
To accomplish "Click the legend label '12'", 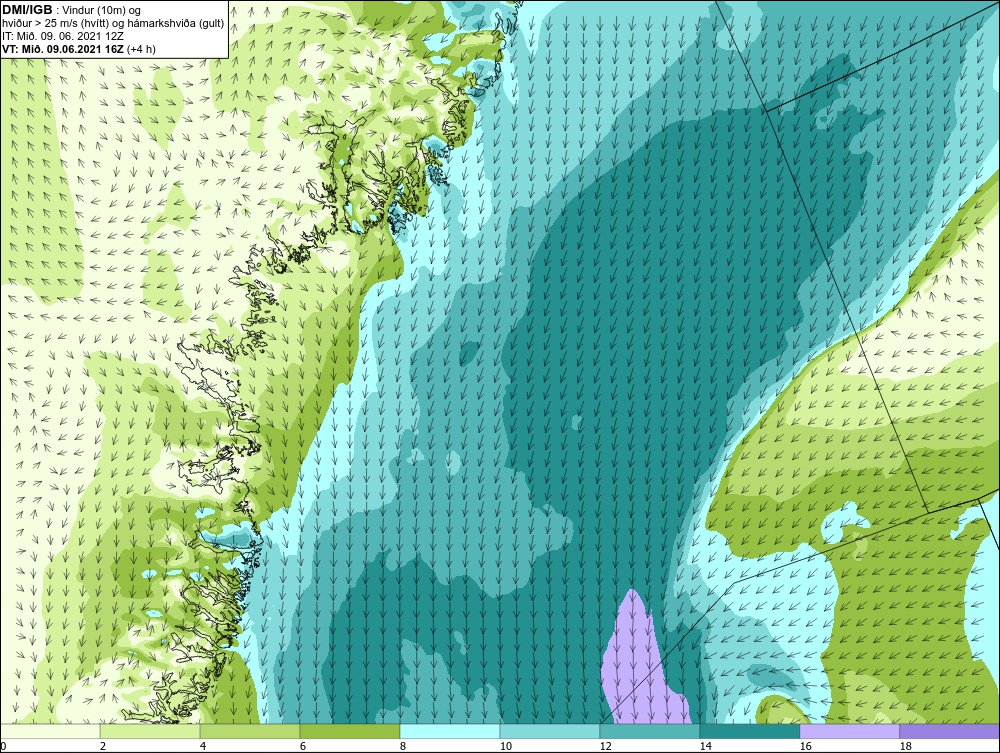I will pyautogui.click(x=606, y=746).
